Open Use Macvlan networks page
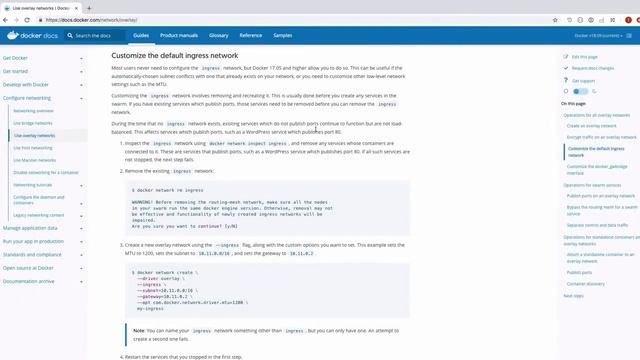 [x=35, y=160]
